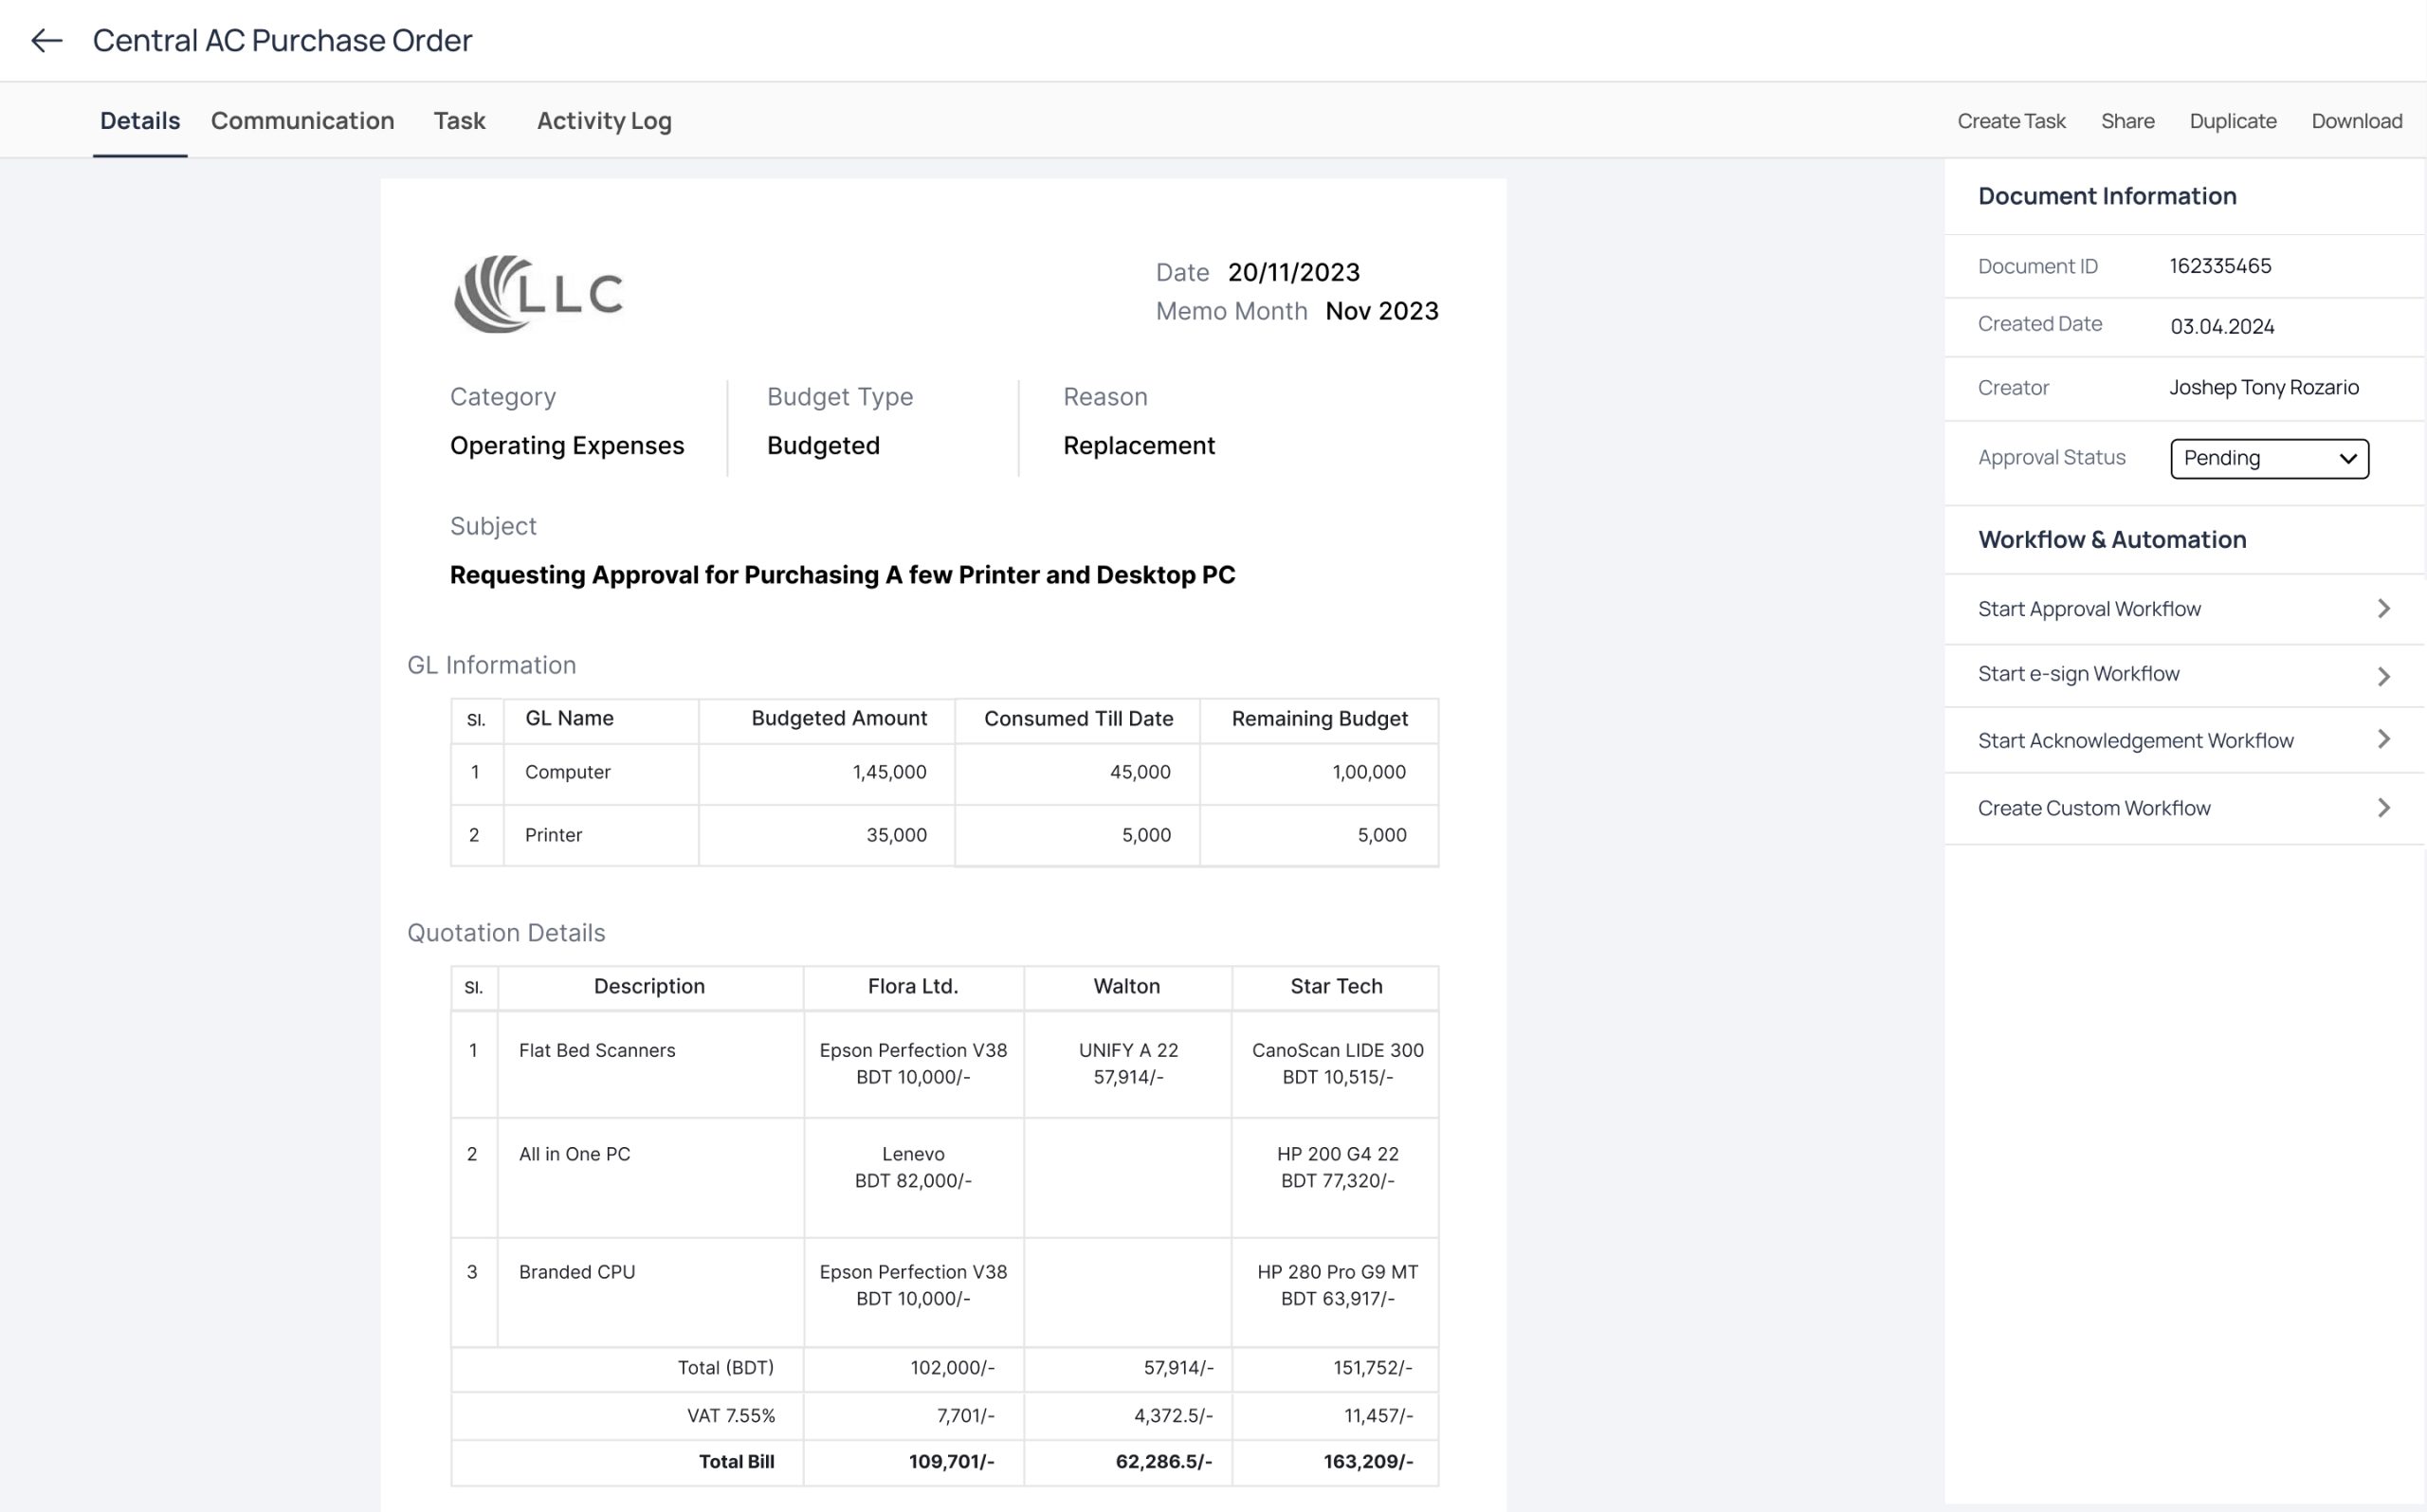Expand Start Approval Workflow chevron

pyautogui.click(x=2383, y=608)
